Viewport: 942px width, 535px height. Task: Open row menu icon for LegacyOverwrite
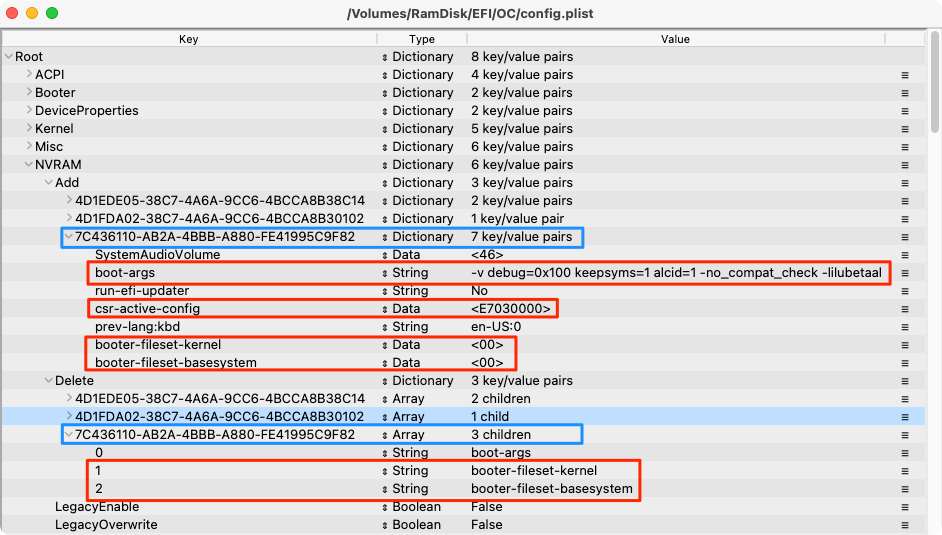tap(905, 525)
